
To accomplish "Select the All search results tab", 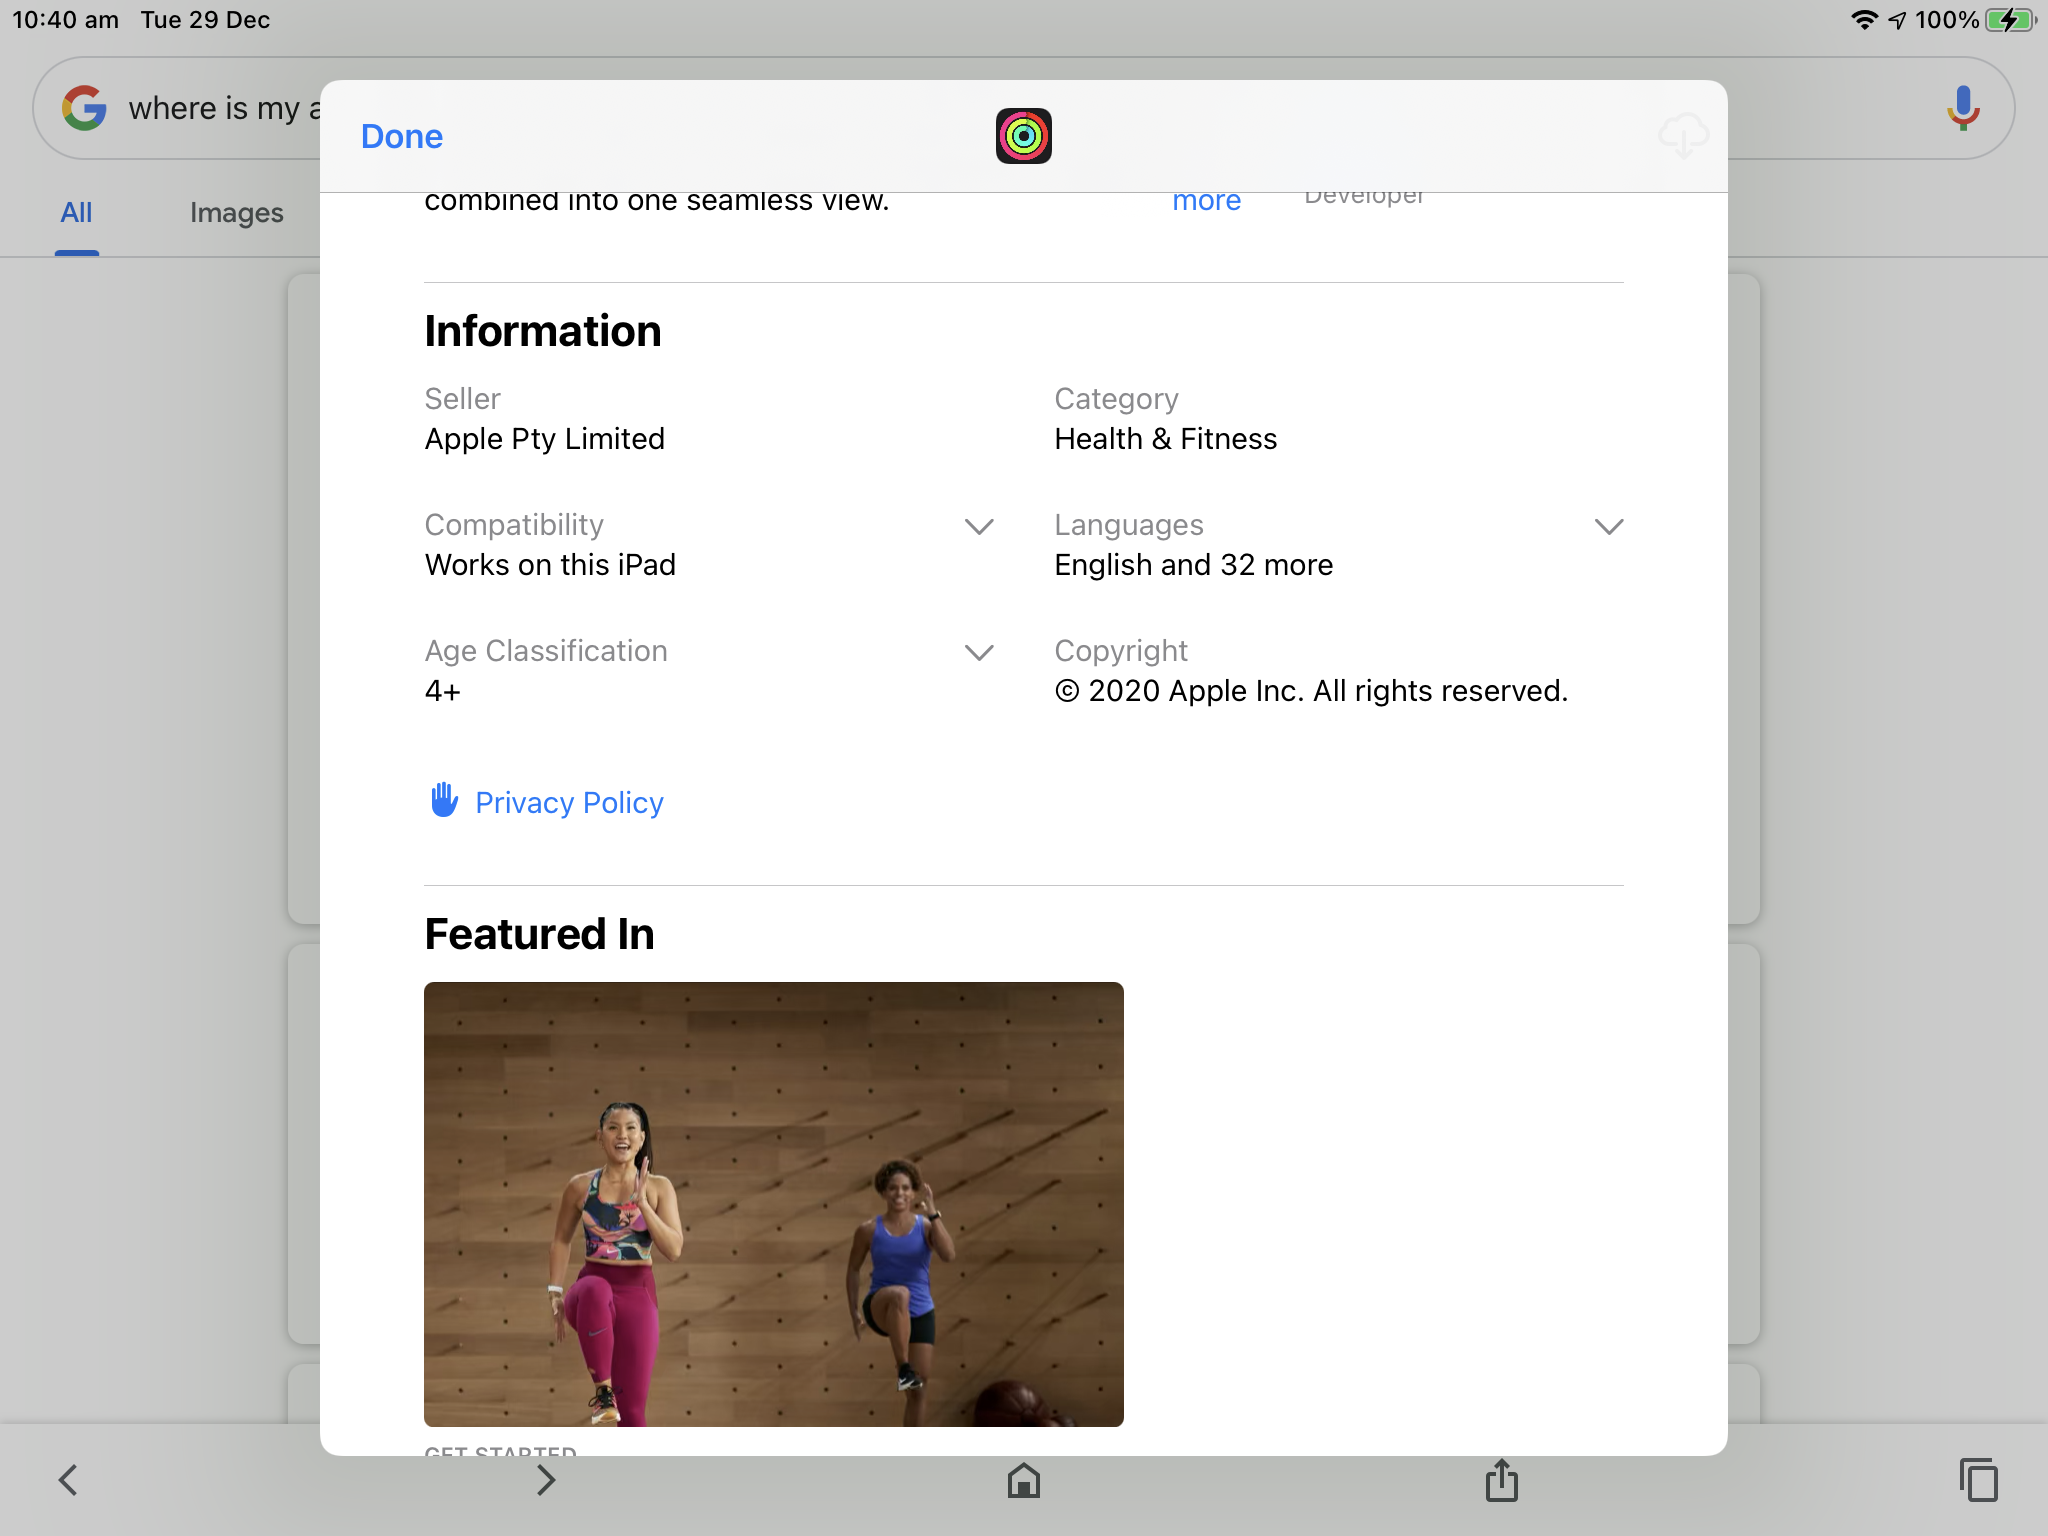I will click(76, 213).
